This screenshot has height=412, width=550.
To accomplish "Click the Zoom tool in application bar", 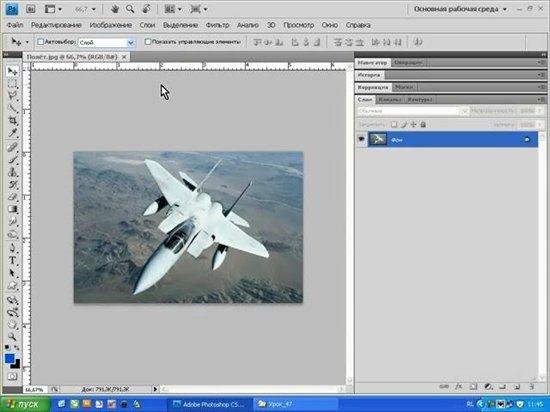I will pyautogui.click(x=130, y=9).
